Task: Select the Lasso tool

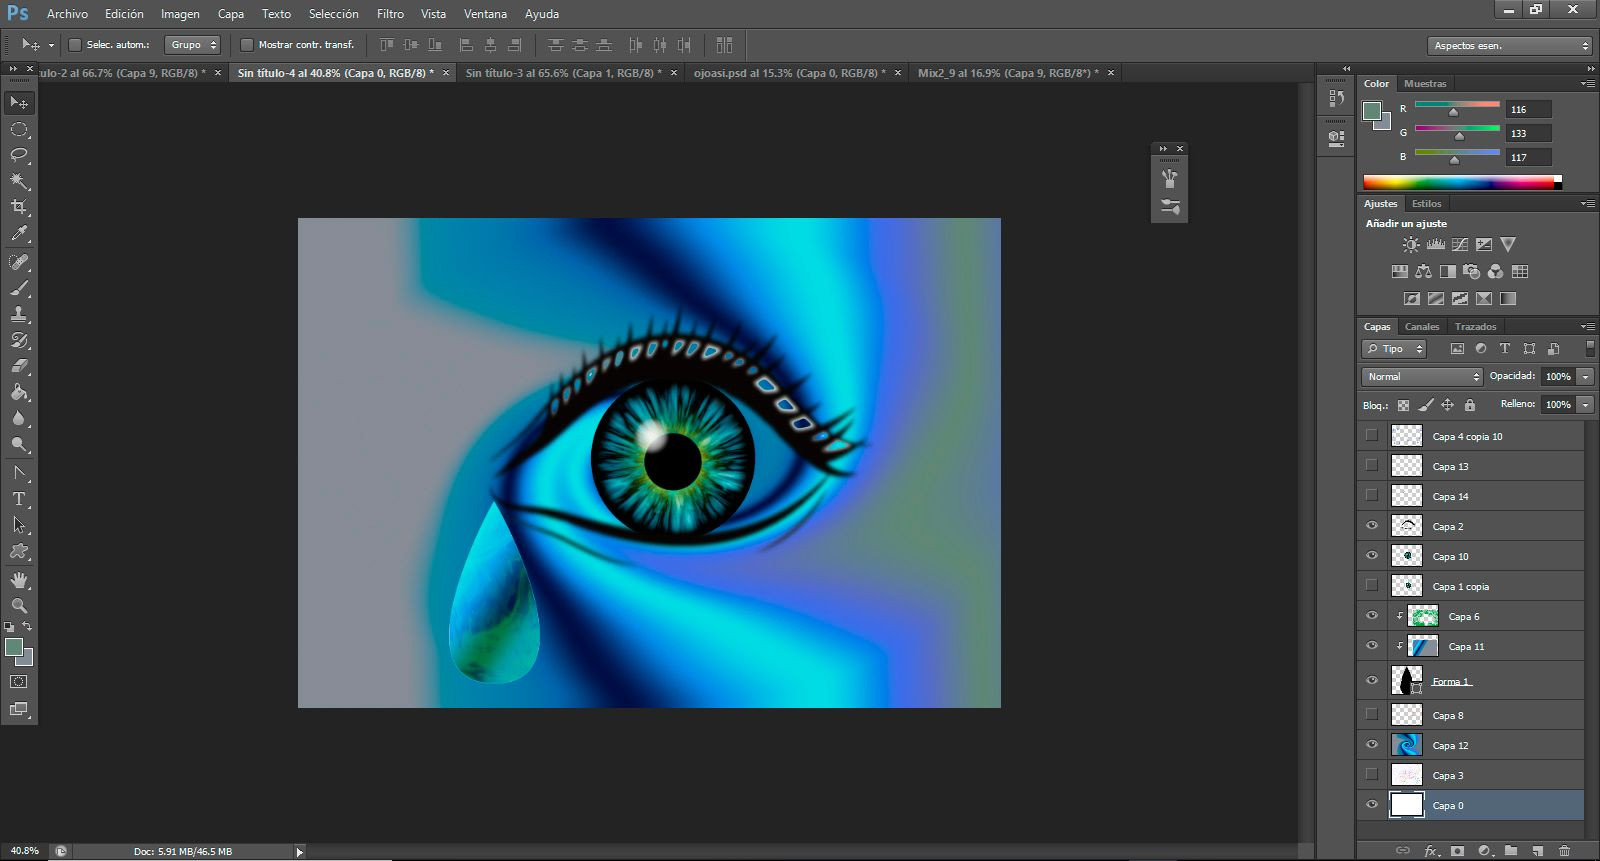Action: (19, 155)
